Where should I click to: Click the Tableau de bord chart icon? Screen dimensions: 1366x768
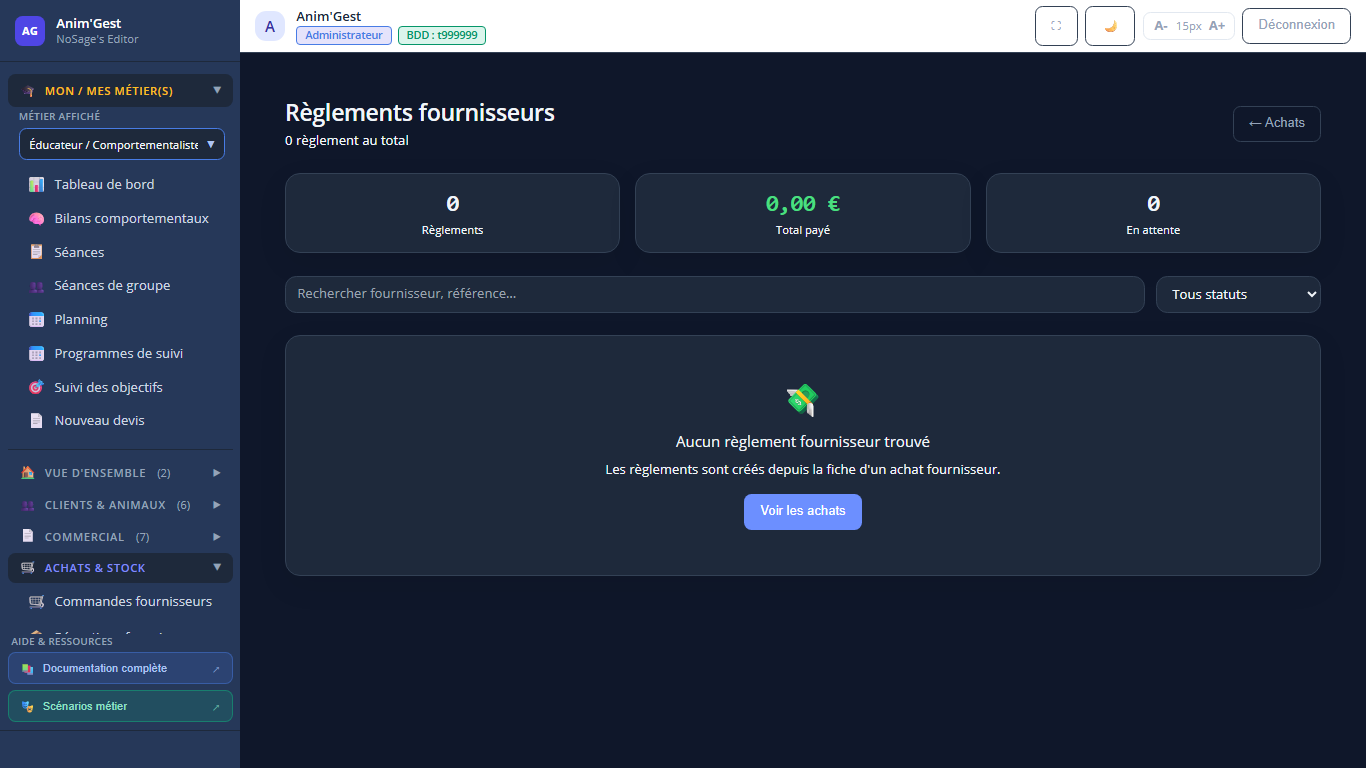click(36, 185)
